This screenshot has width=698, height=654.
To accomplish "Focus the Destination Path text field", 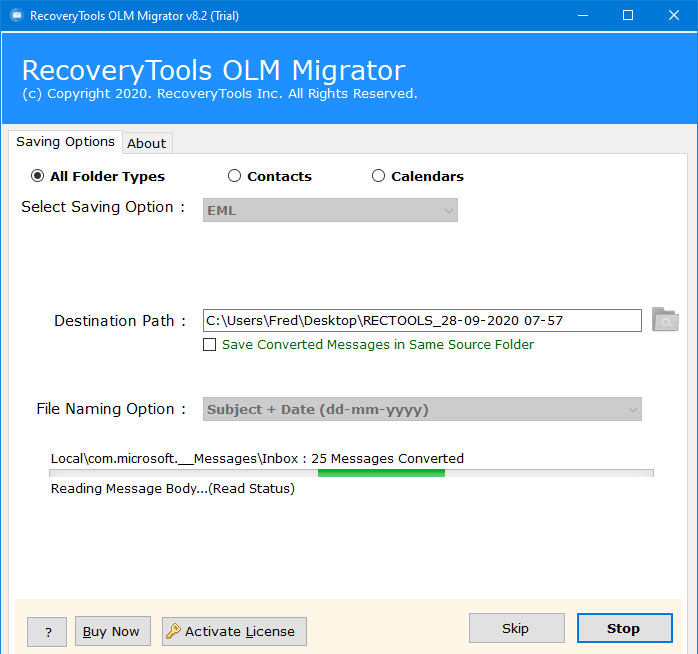I will (422, 321).
